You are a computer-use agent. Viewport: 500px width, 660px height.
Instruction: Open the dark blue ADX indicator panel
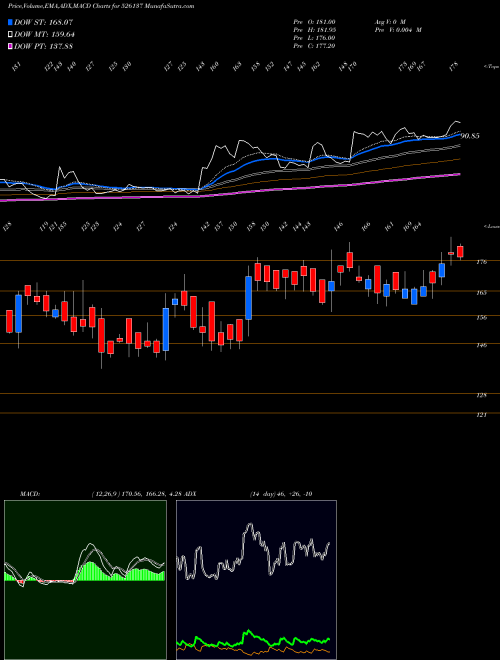point(256,580)
